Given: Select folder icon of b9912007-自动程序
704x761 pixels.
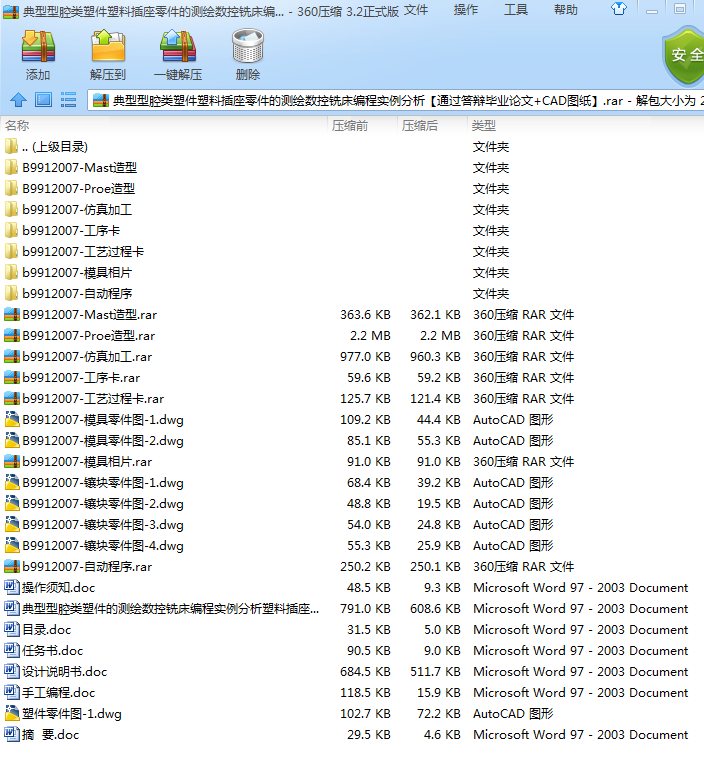Looking at the screenshot, I should (11, 294).
